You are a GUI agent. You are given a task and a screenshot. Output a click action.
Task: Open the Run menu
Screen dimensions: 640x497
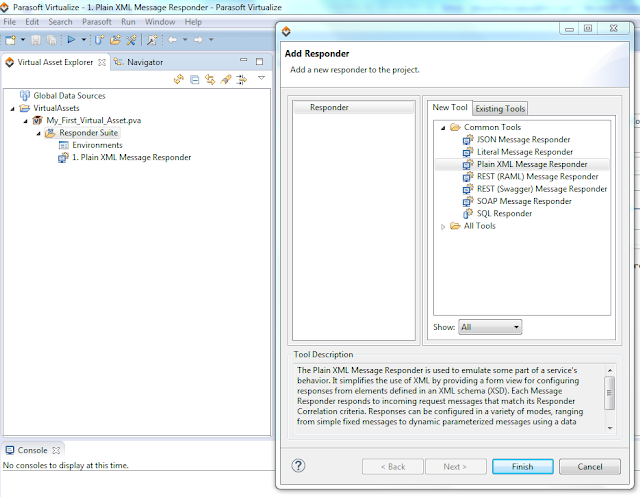point(128,22)
